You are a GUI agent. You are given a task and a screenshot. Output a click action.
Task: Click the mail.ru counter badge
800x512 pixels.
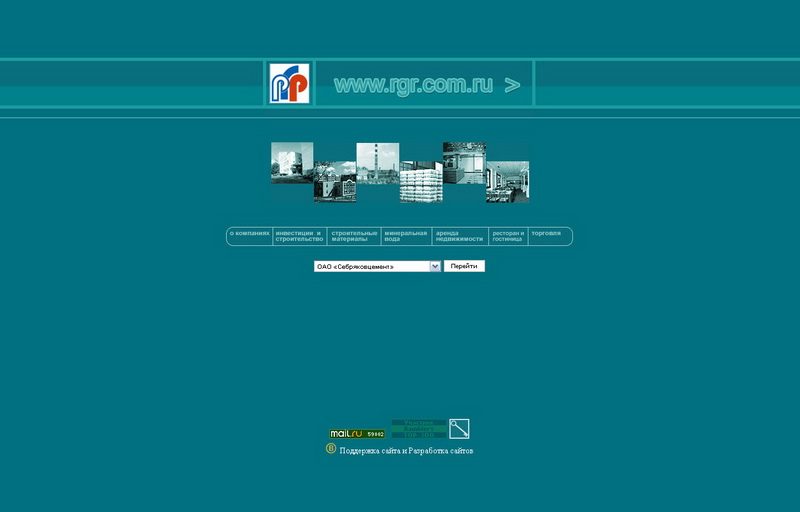coord(357,434)
